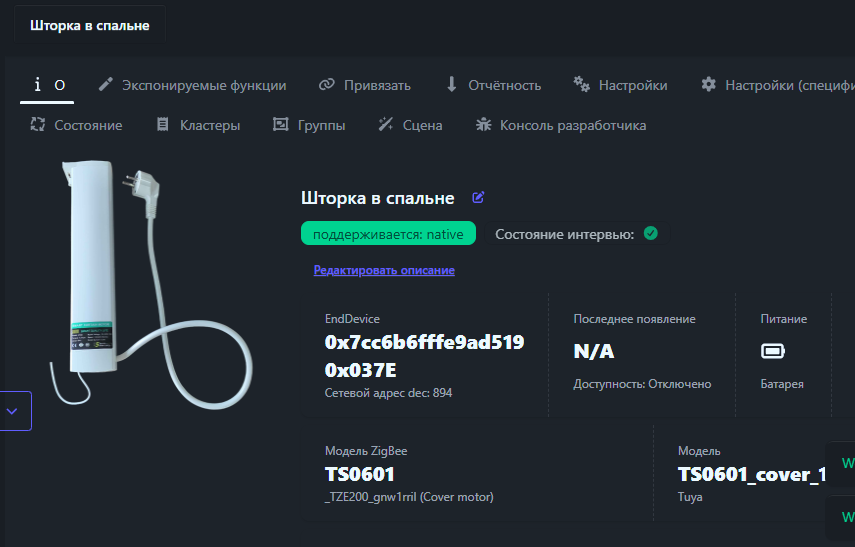
Task: Click the list icon beside Кластеры
Action: click(162, 124)
